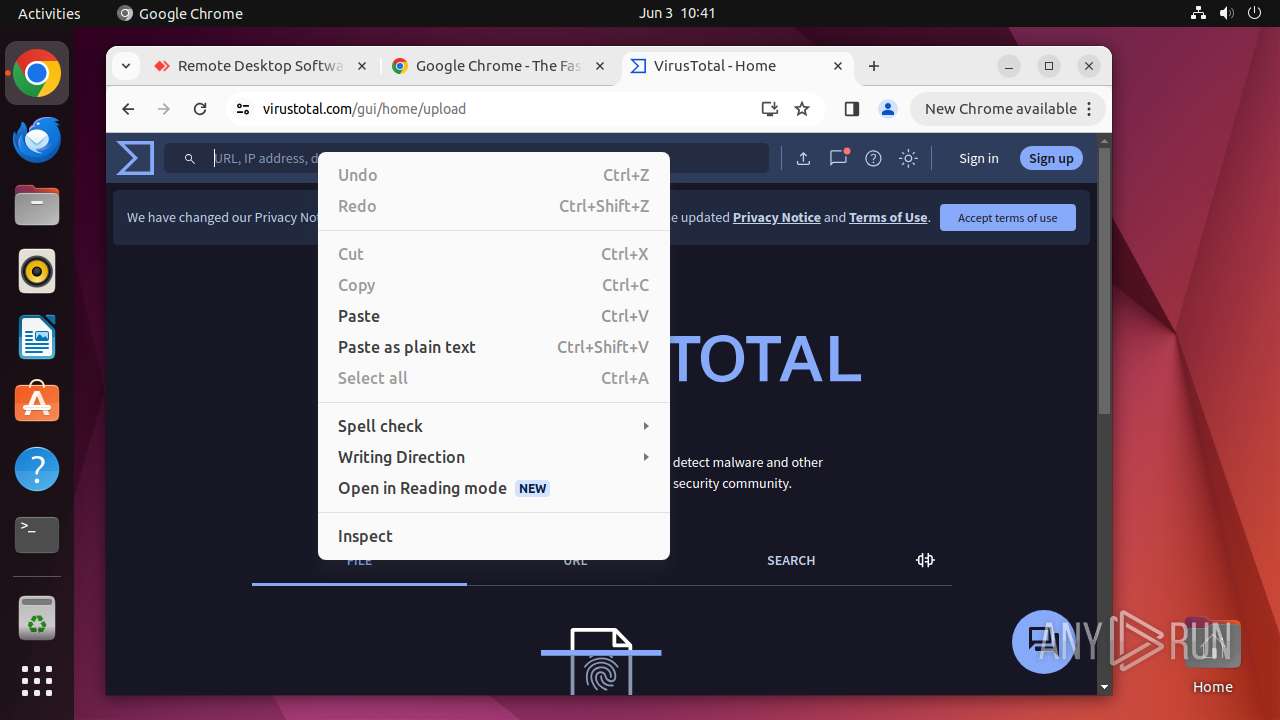The width and height of the screenshot is (1280, 720).
Task: Open network status icon in top bar
Action: (1198, 14)
